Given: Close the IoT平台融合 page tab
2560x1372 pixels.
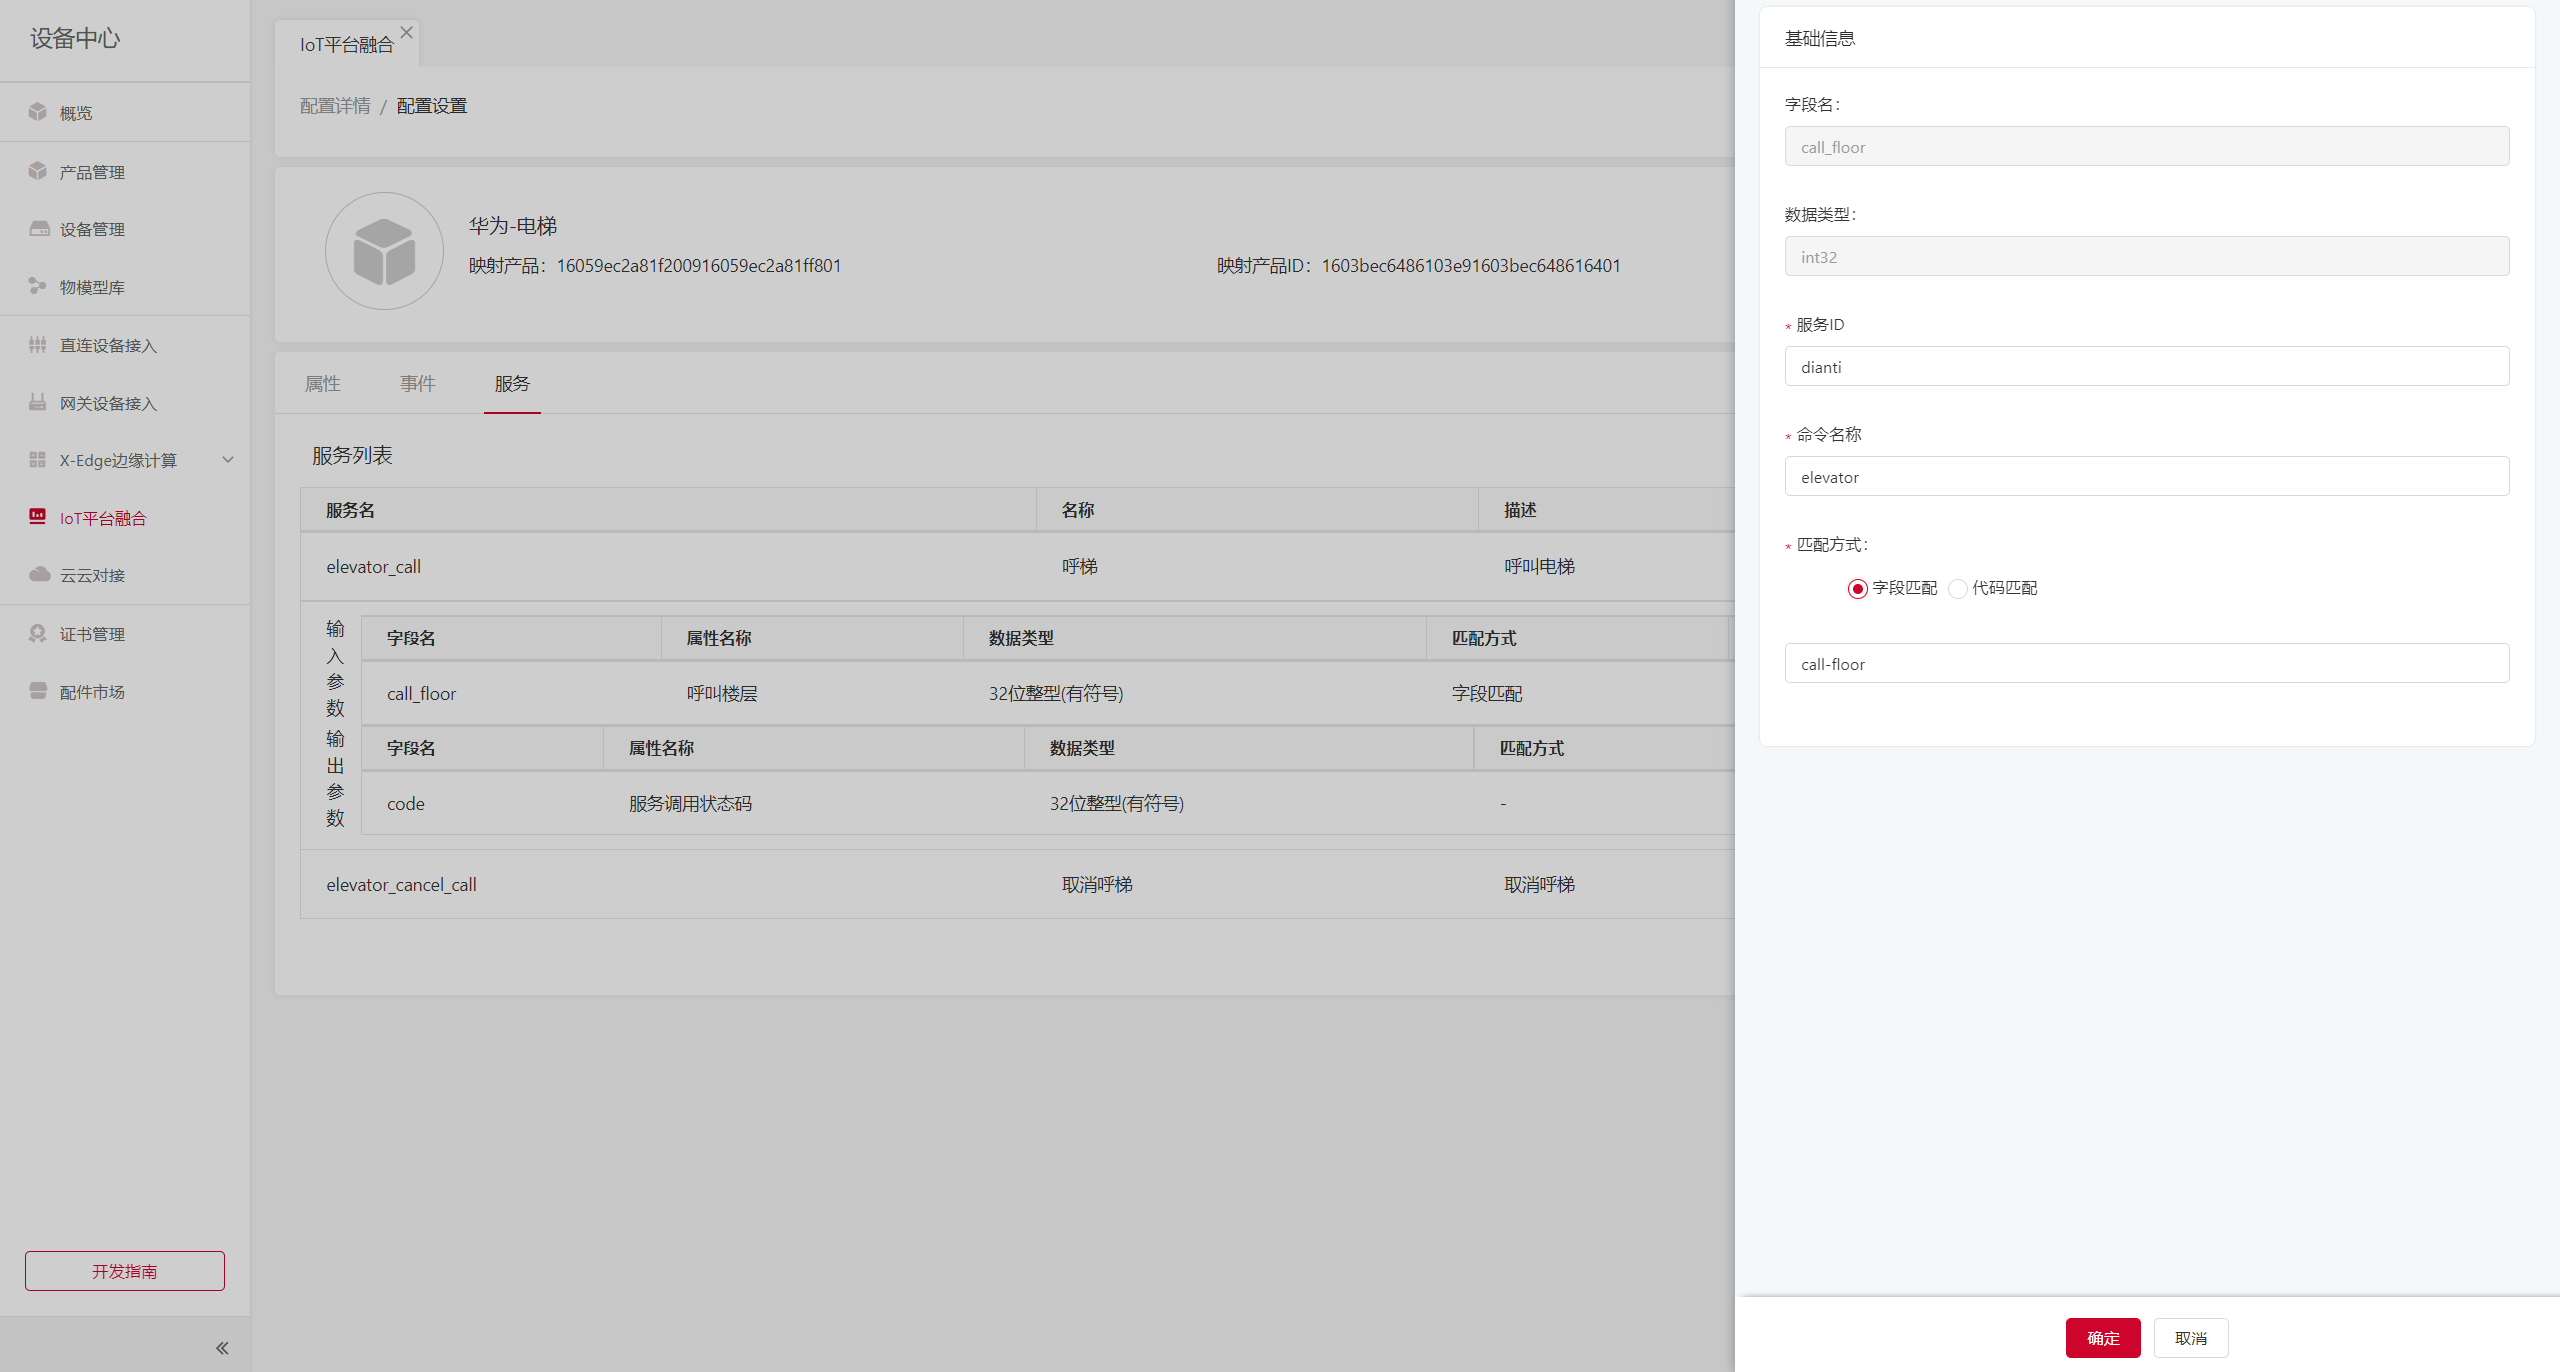Looking at the screenshot, I should coord(407,33).
